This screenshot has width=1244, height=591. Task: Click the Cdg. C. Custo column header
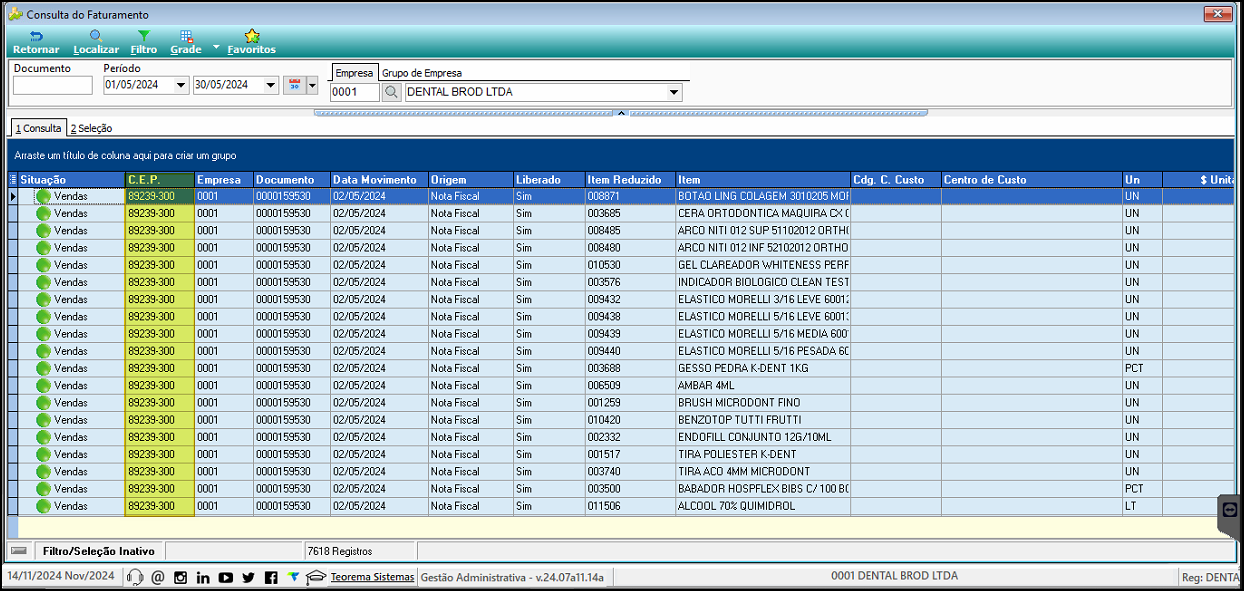[895, 179]
